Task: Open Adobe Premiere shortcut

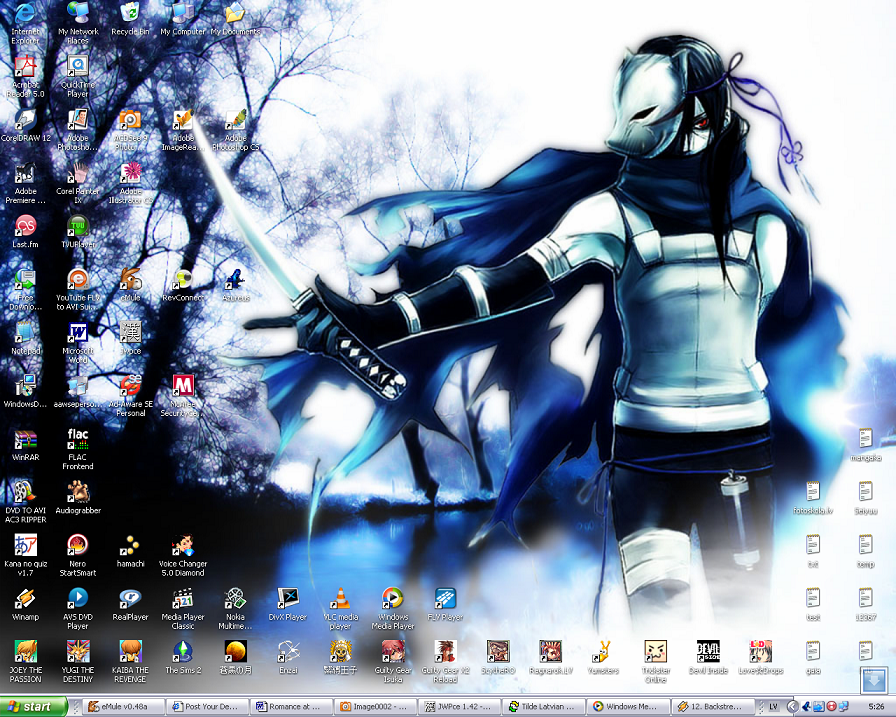Action: coord(25,173)
